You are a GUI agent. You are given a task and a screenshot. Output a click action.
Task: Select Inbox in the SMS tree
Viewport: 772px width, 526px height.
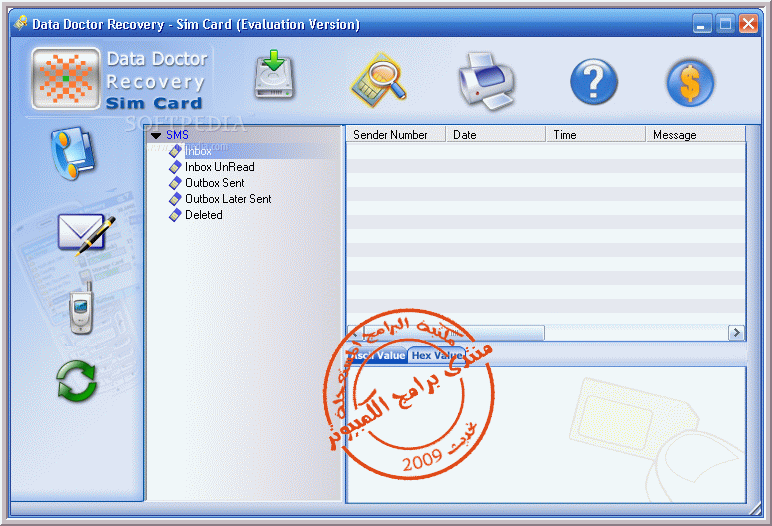[198, 151]
